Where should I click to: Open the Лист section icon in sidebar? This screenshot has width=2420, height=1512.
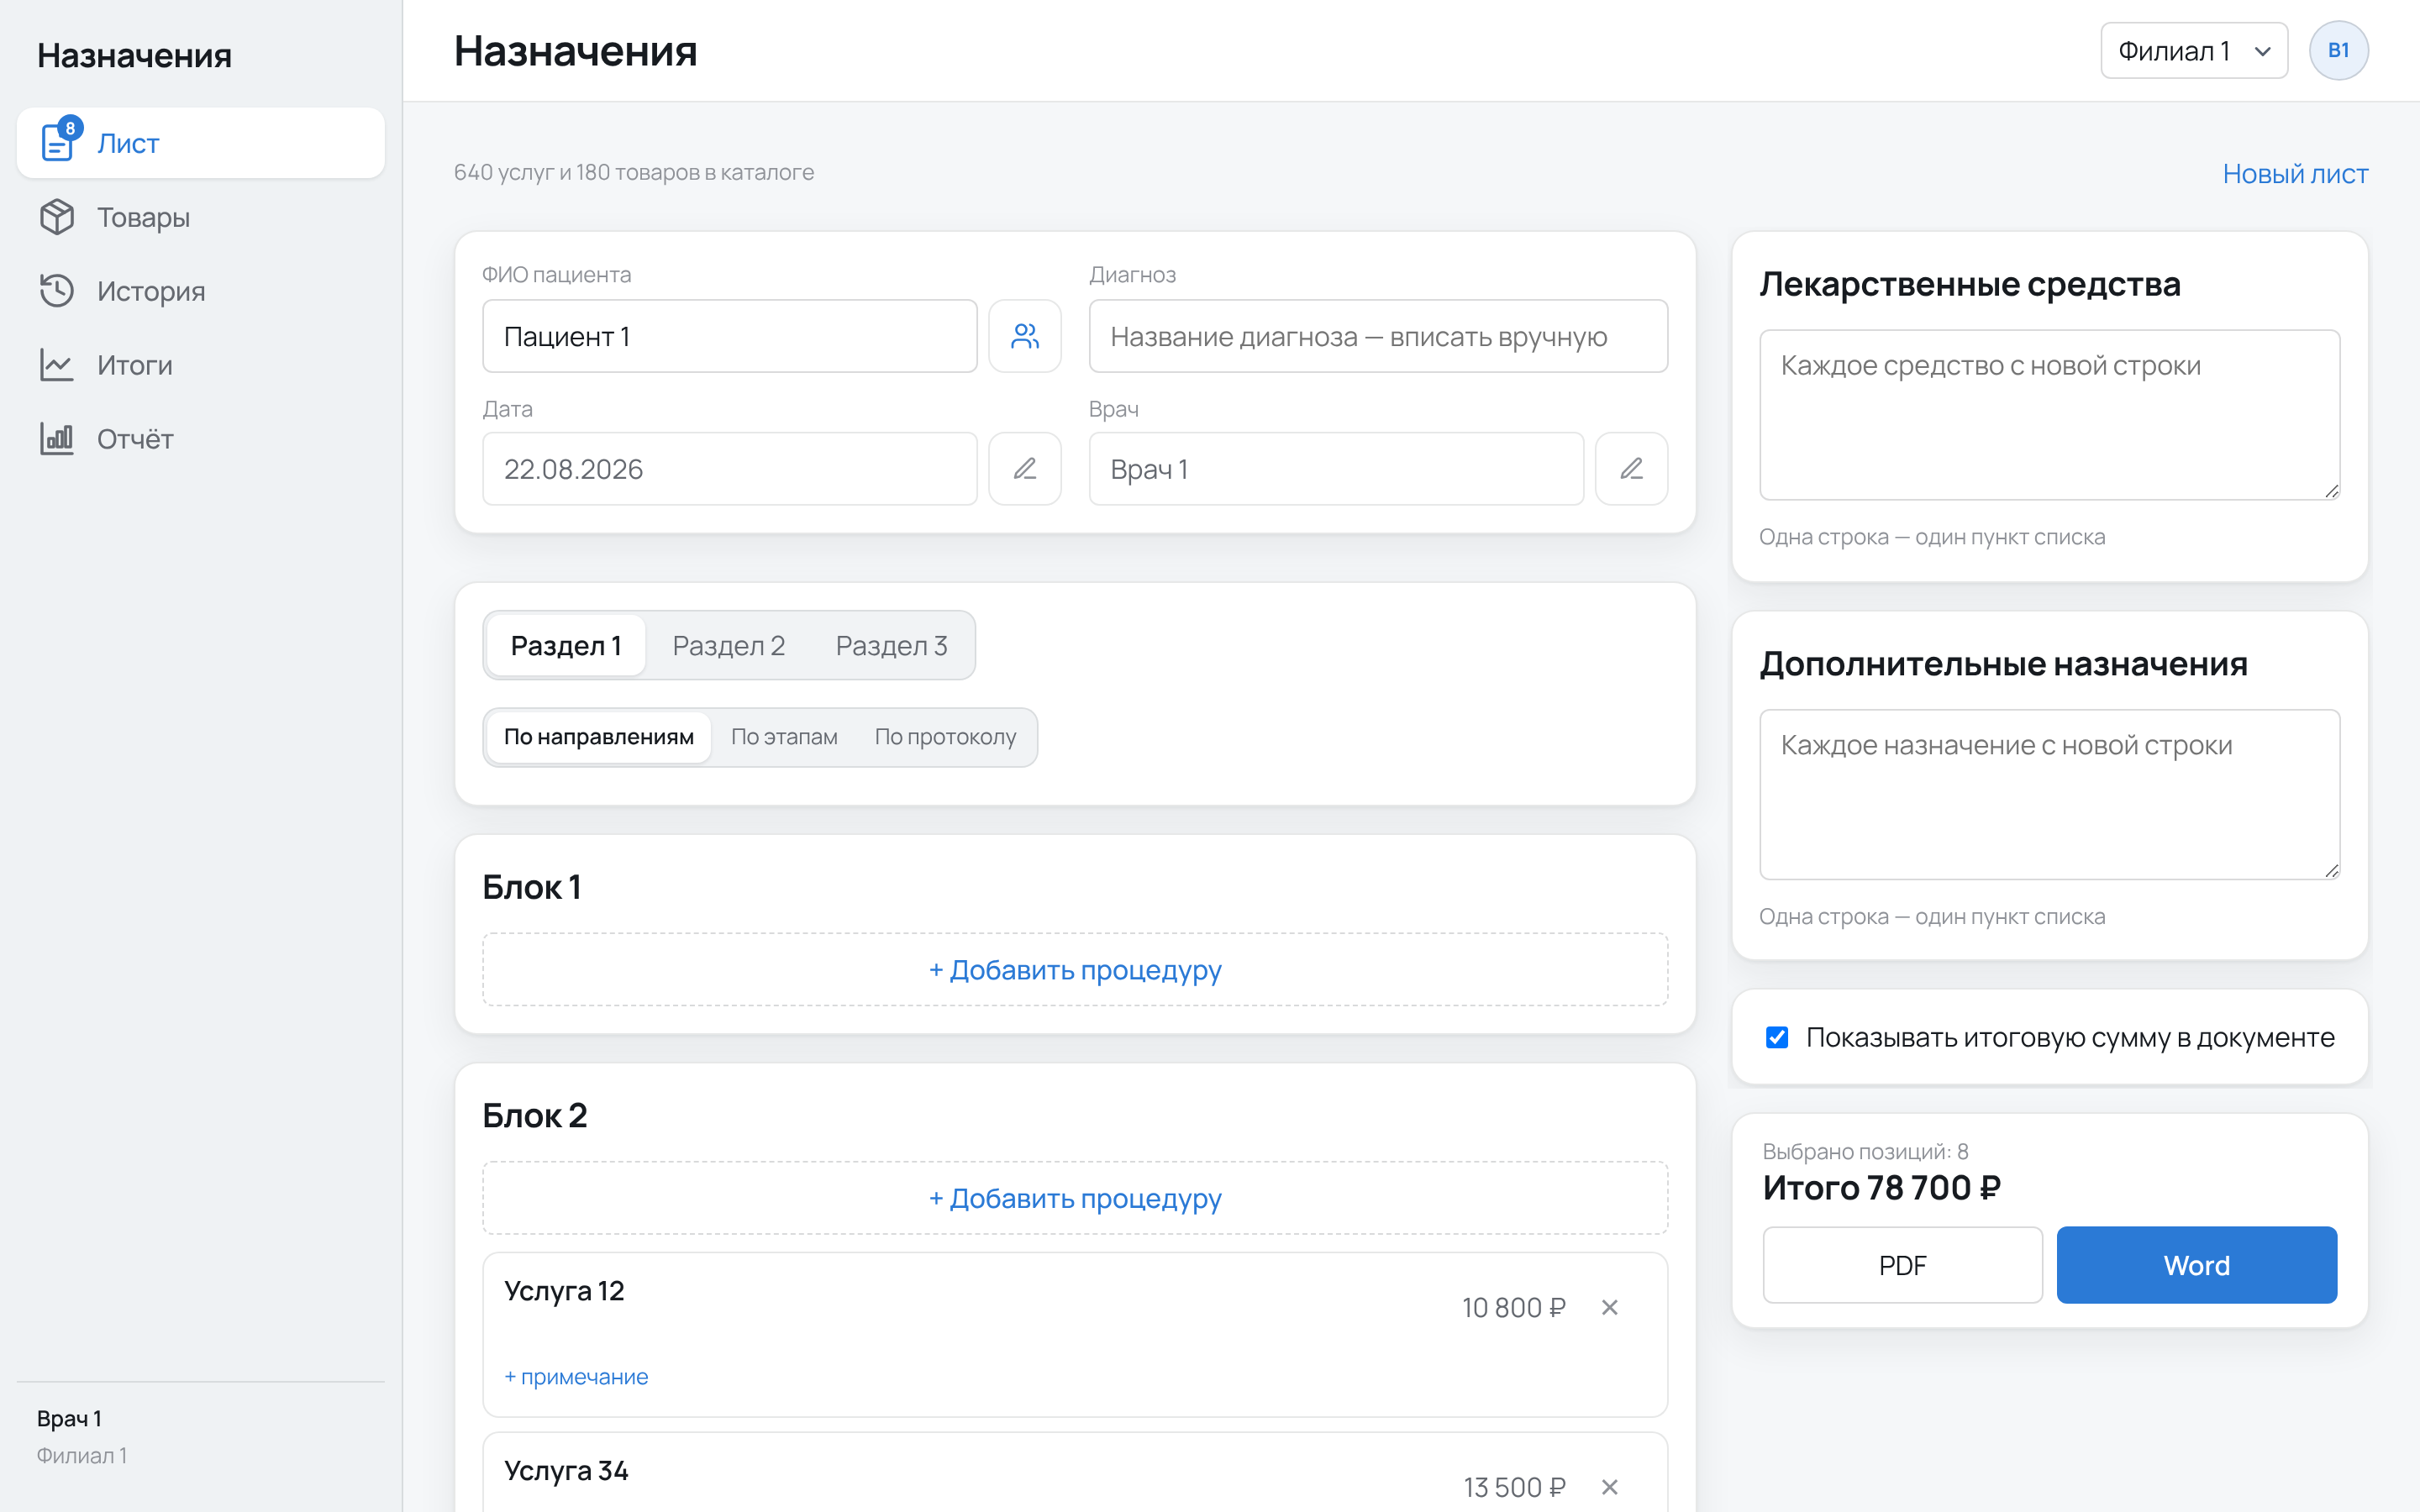tap(57, 143)
